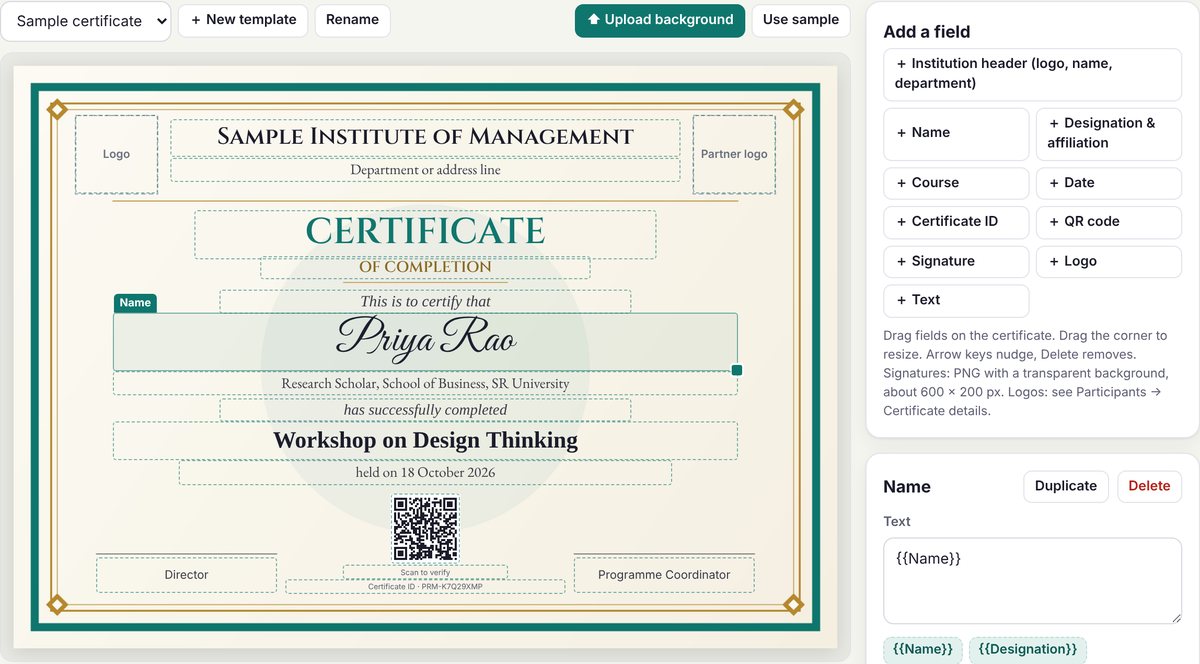Add a Logo field
This screenshot has width=1200, height=664.
coord(1109,261)
